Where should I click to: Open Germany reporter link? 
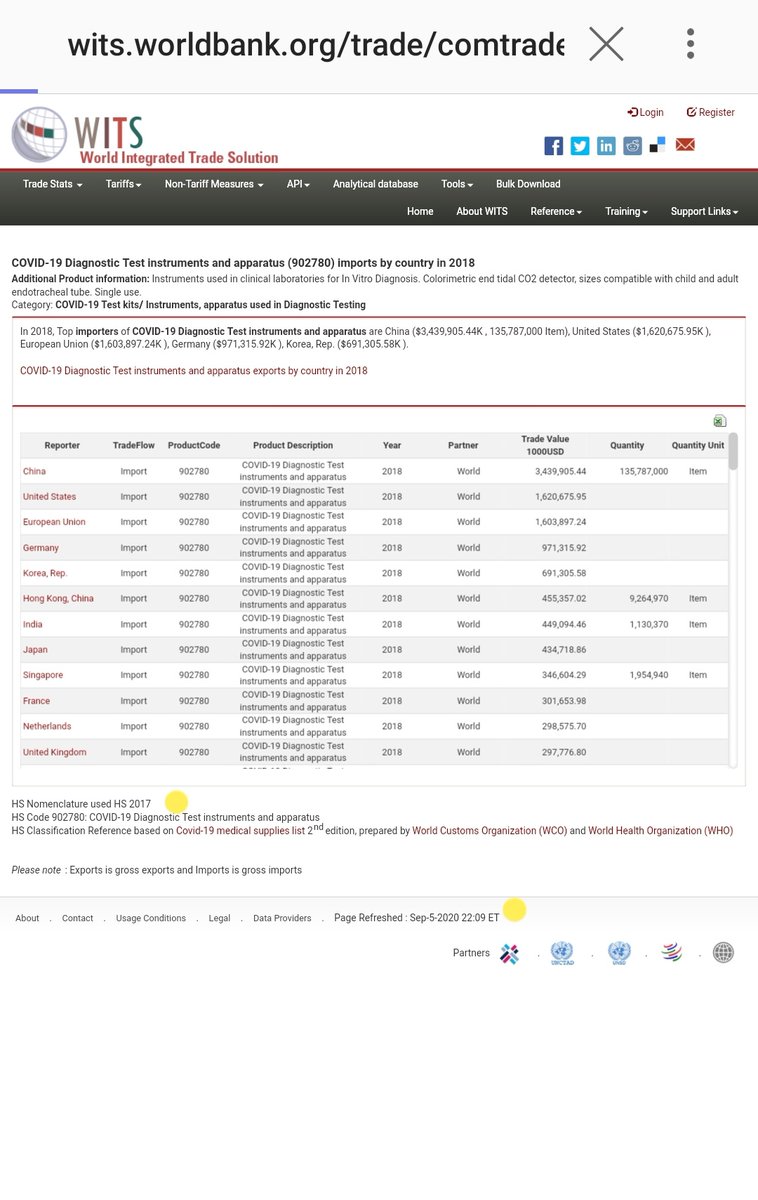click(x=41, y=548)
